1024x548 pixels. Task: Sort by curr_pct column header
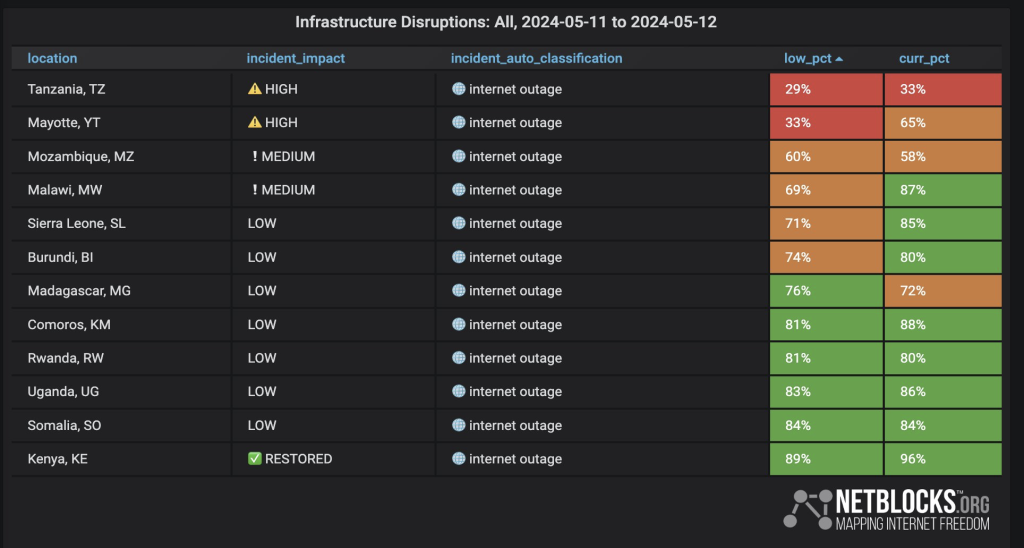point(924,59)
